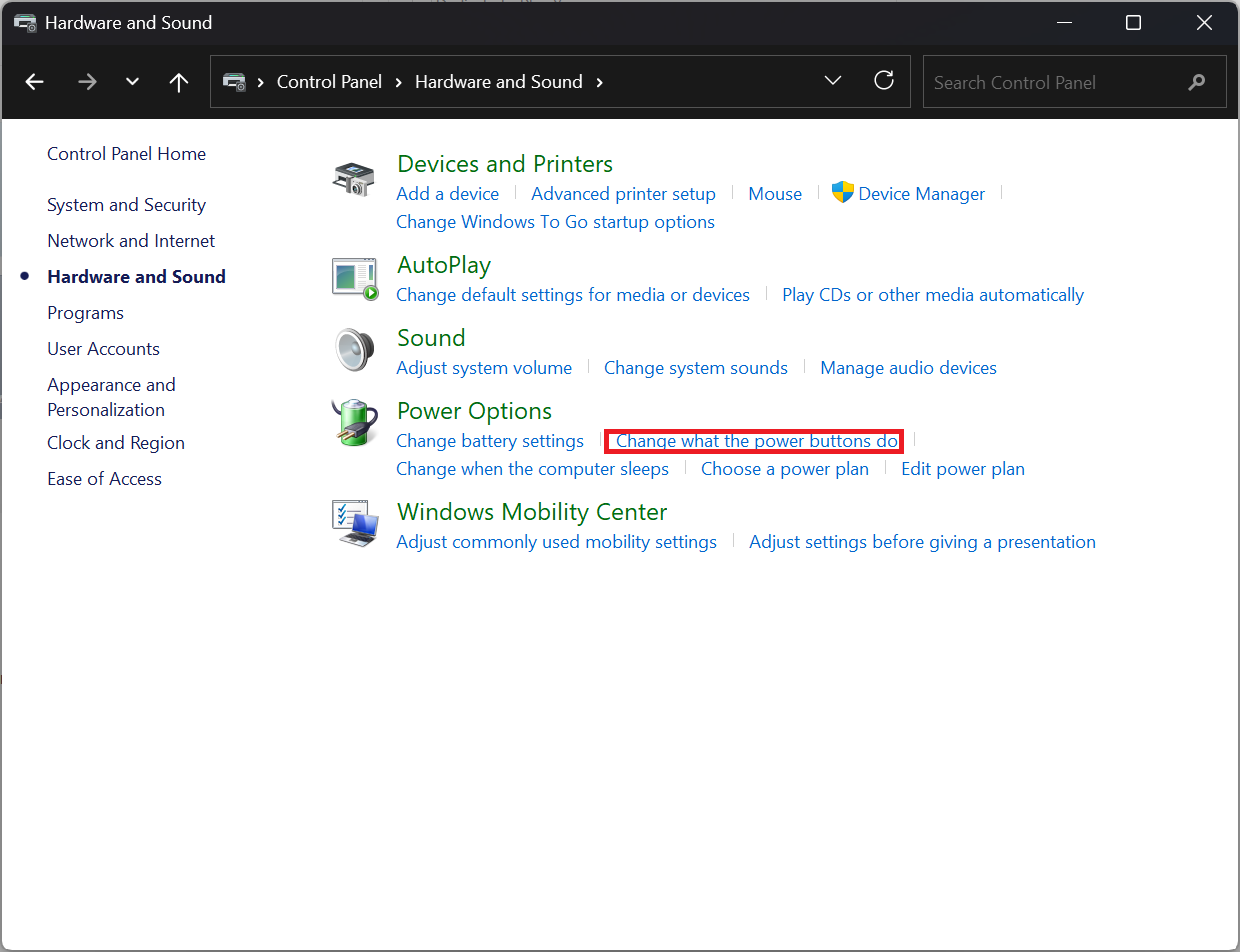Click the search magnifier icon
Screen dimensions: 1240x952
[1197, 83]
